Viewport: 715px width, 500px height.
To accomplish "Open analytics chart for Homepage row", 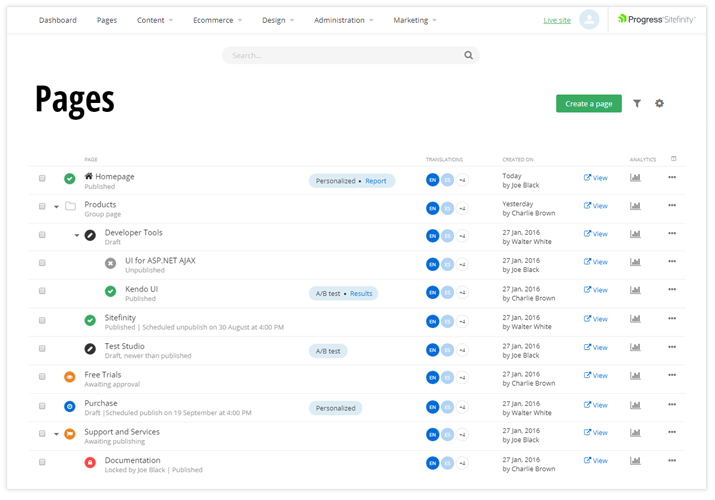I will coord(635,178).
